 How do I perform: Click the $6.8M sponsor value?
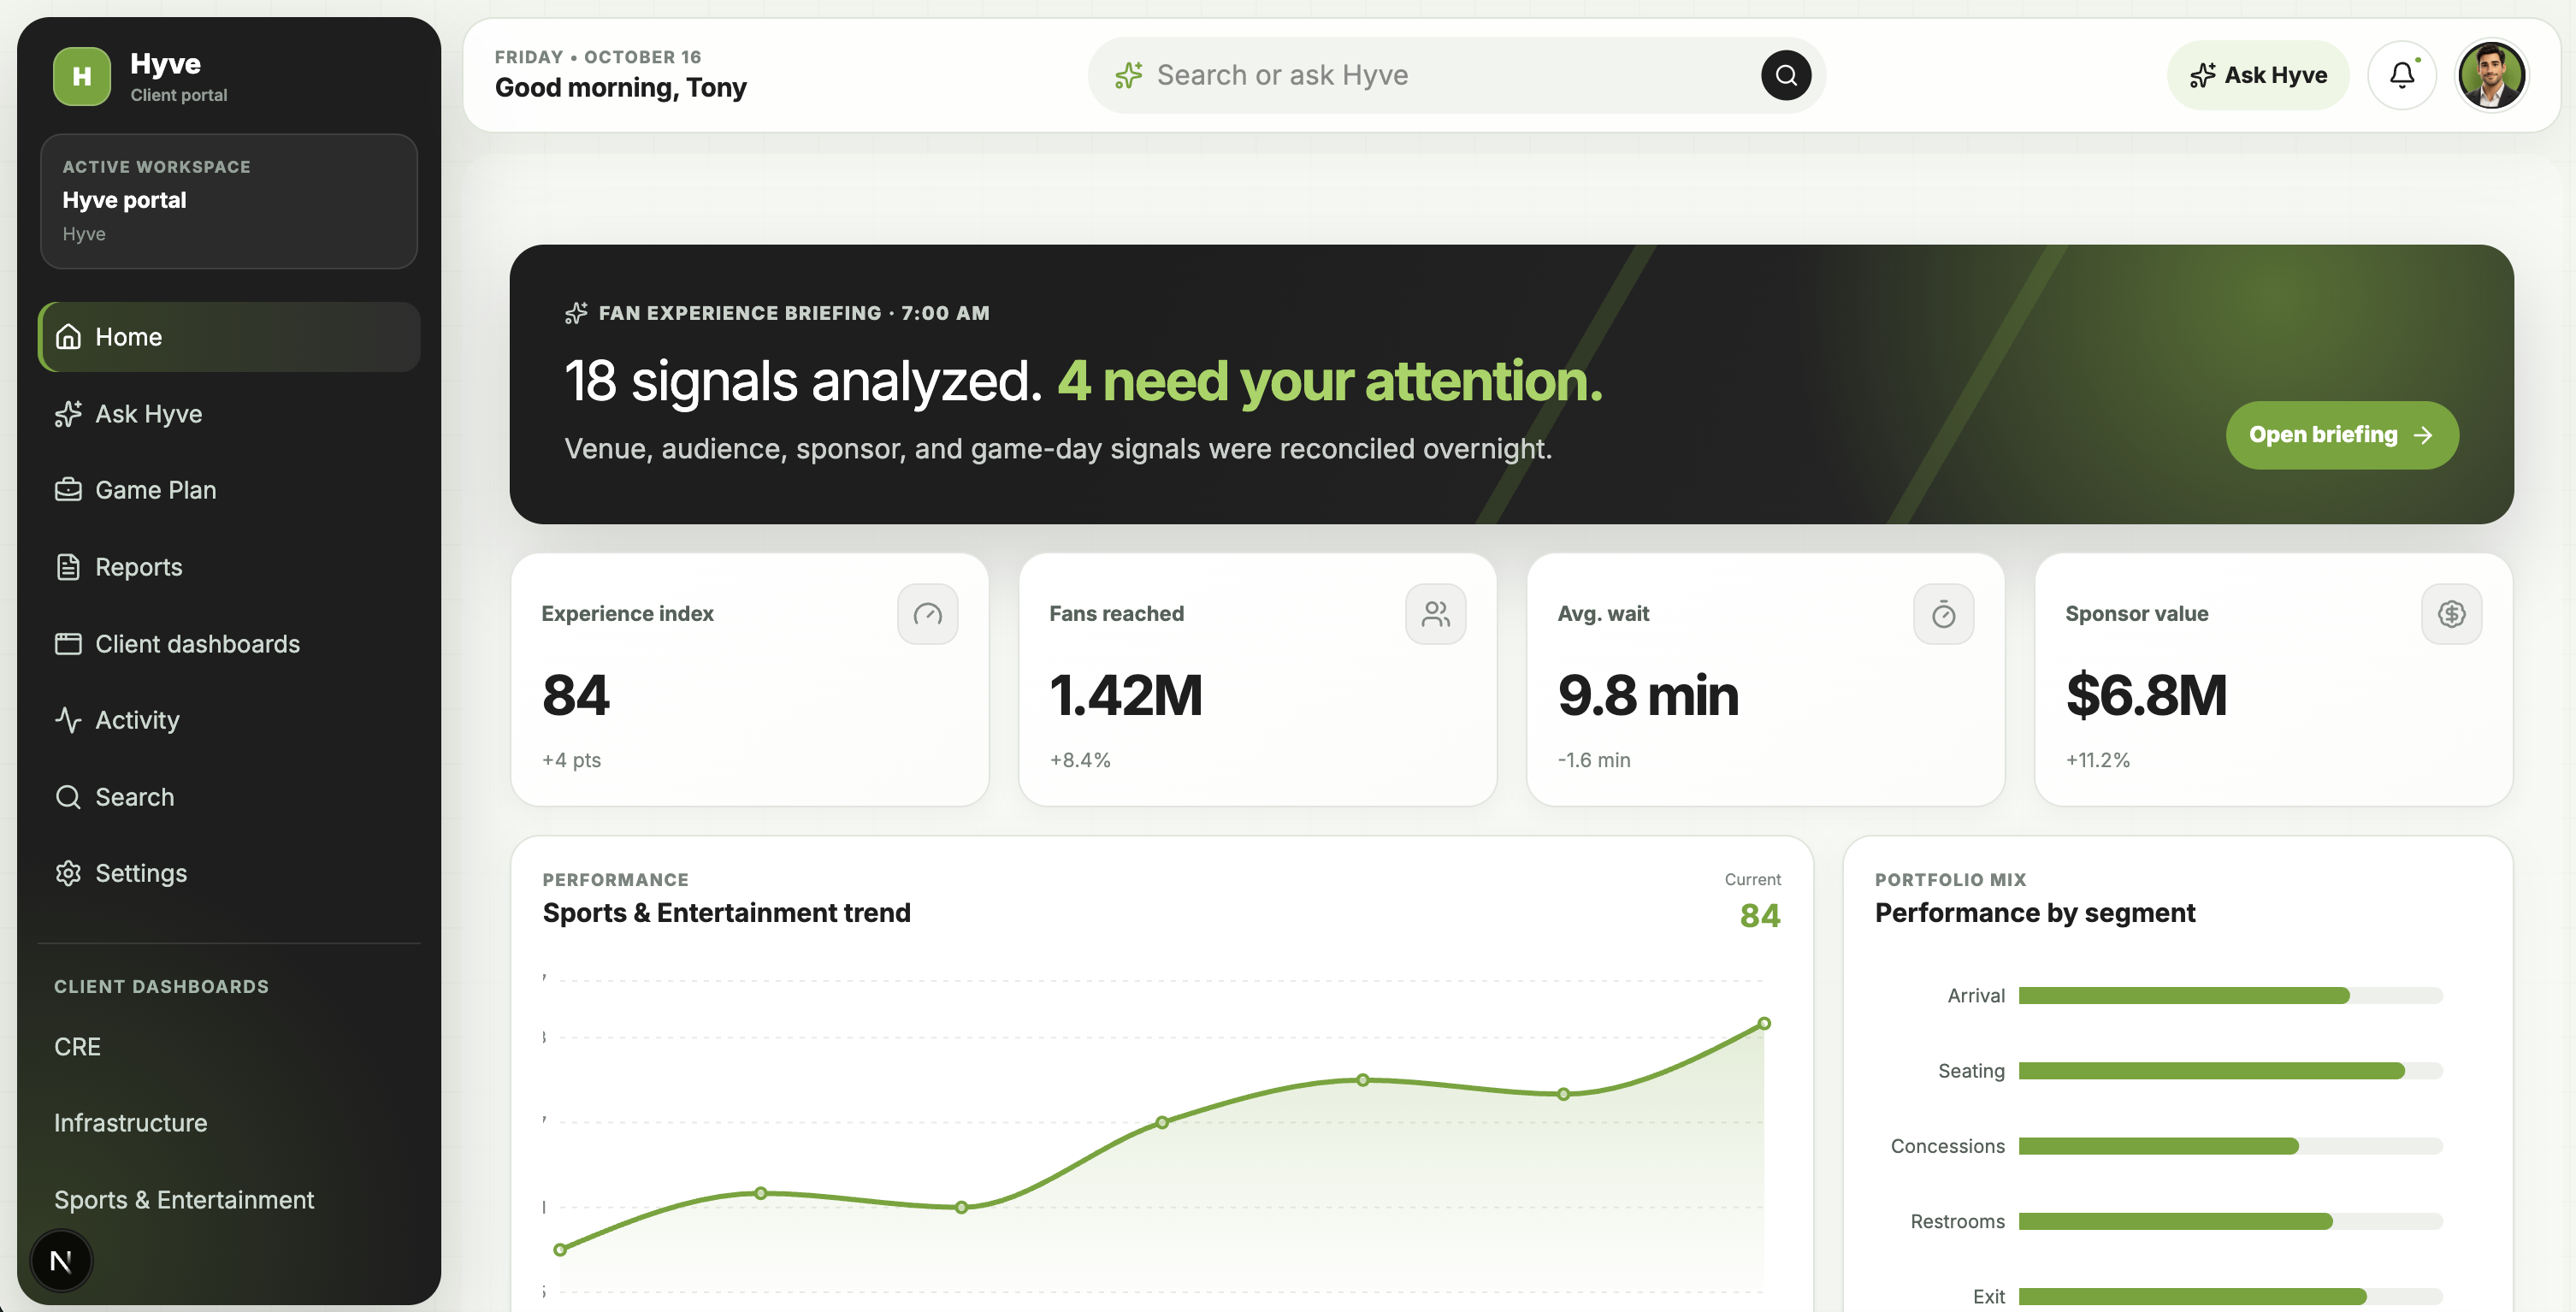[2146, 695]
